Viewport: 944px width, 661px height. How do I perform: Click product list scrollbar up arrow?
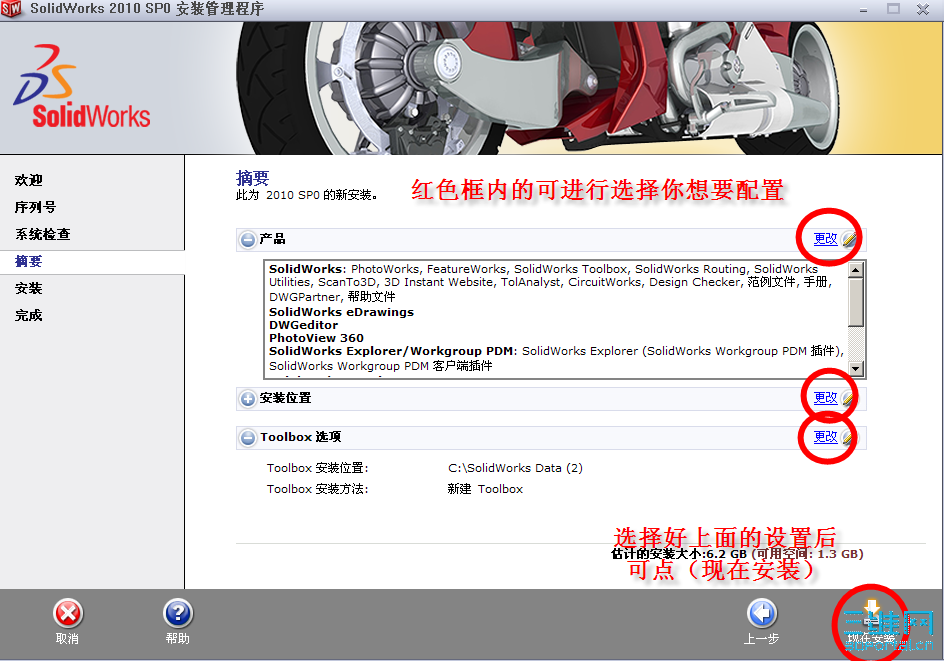coord(856,270)
